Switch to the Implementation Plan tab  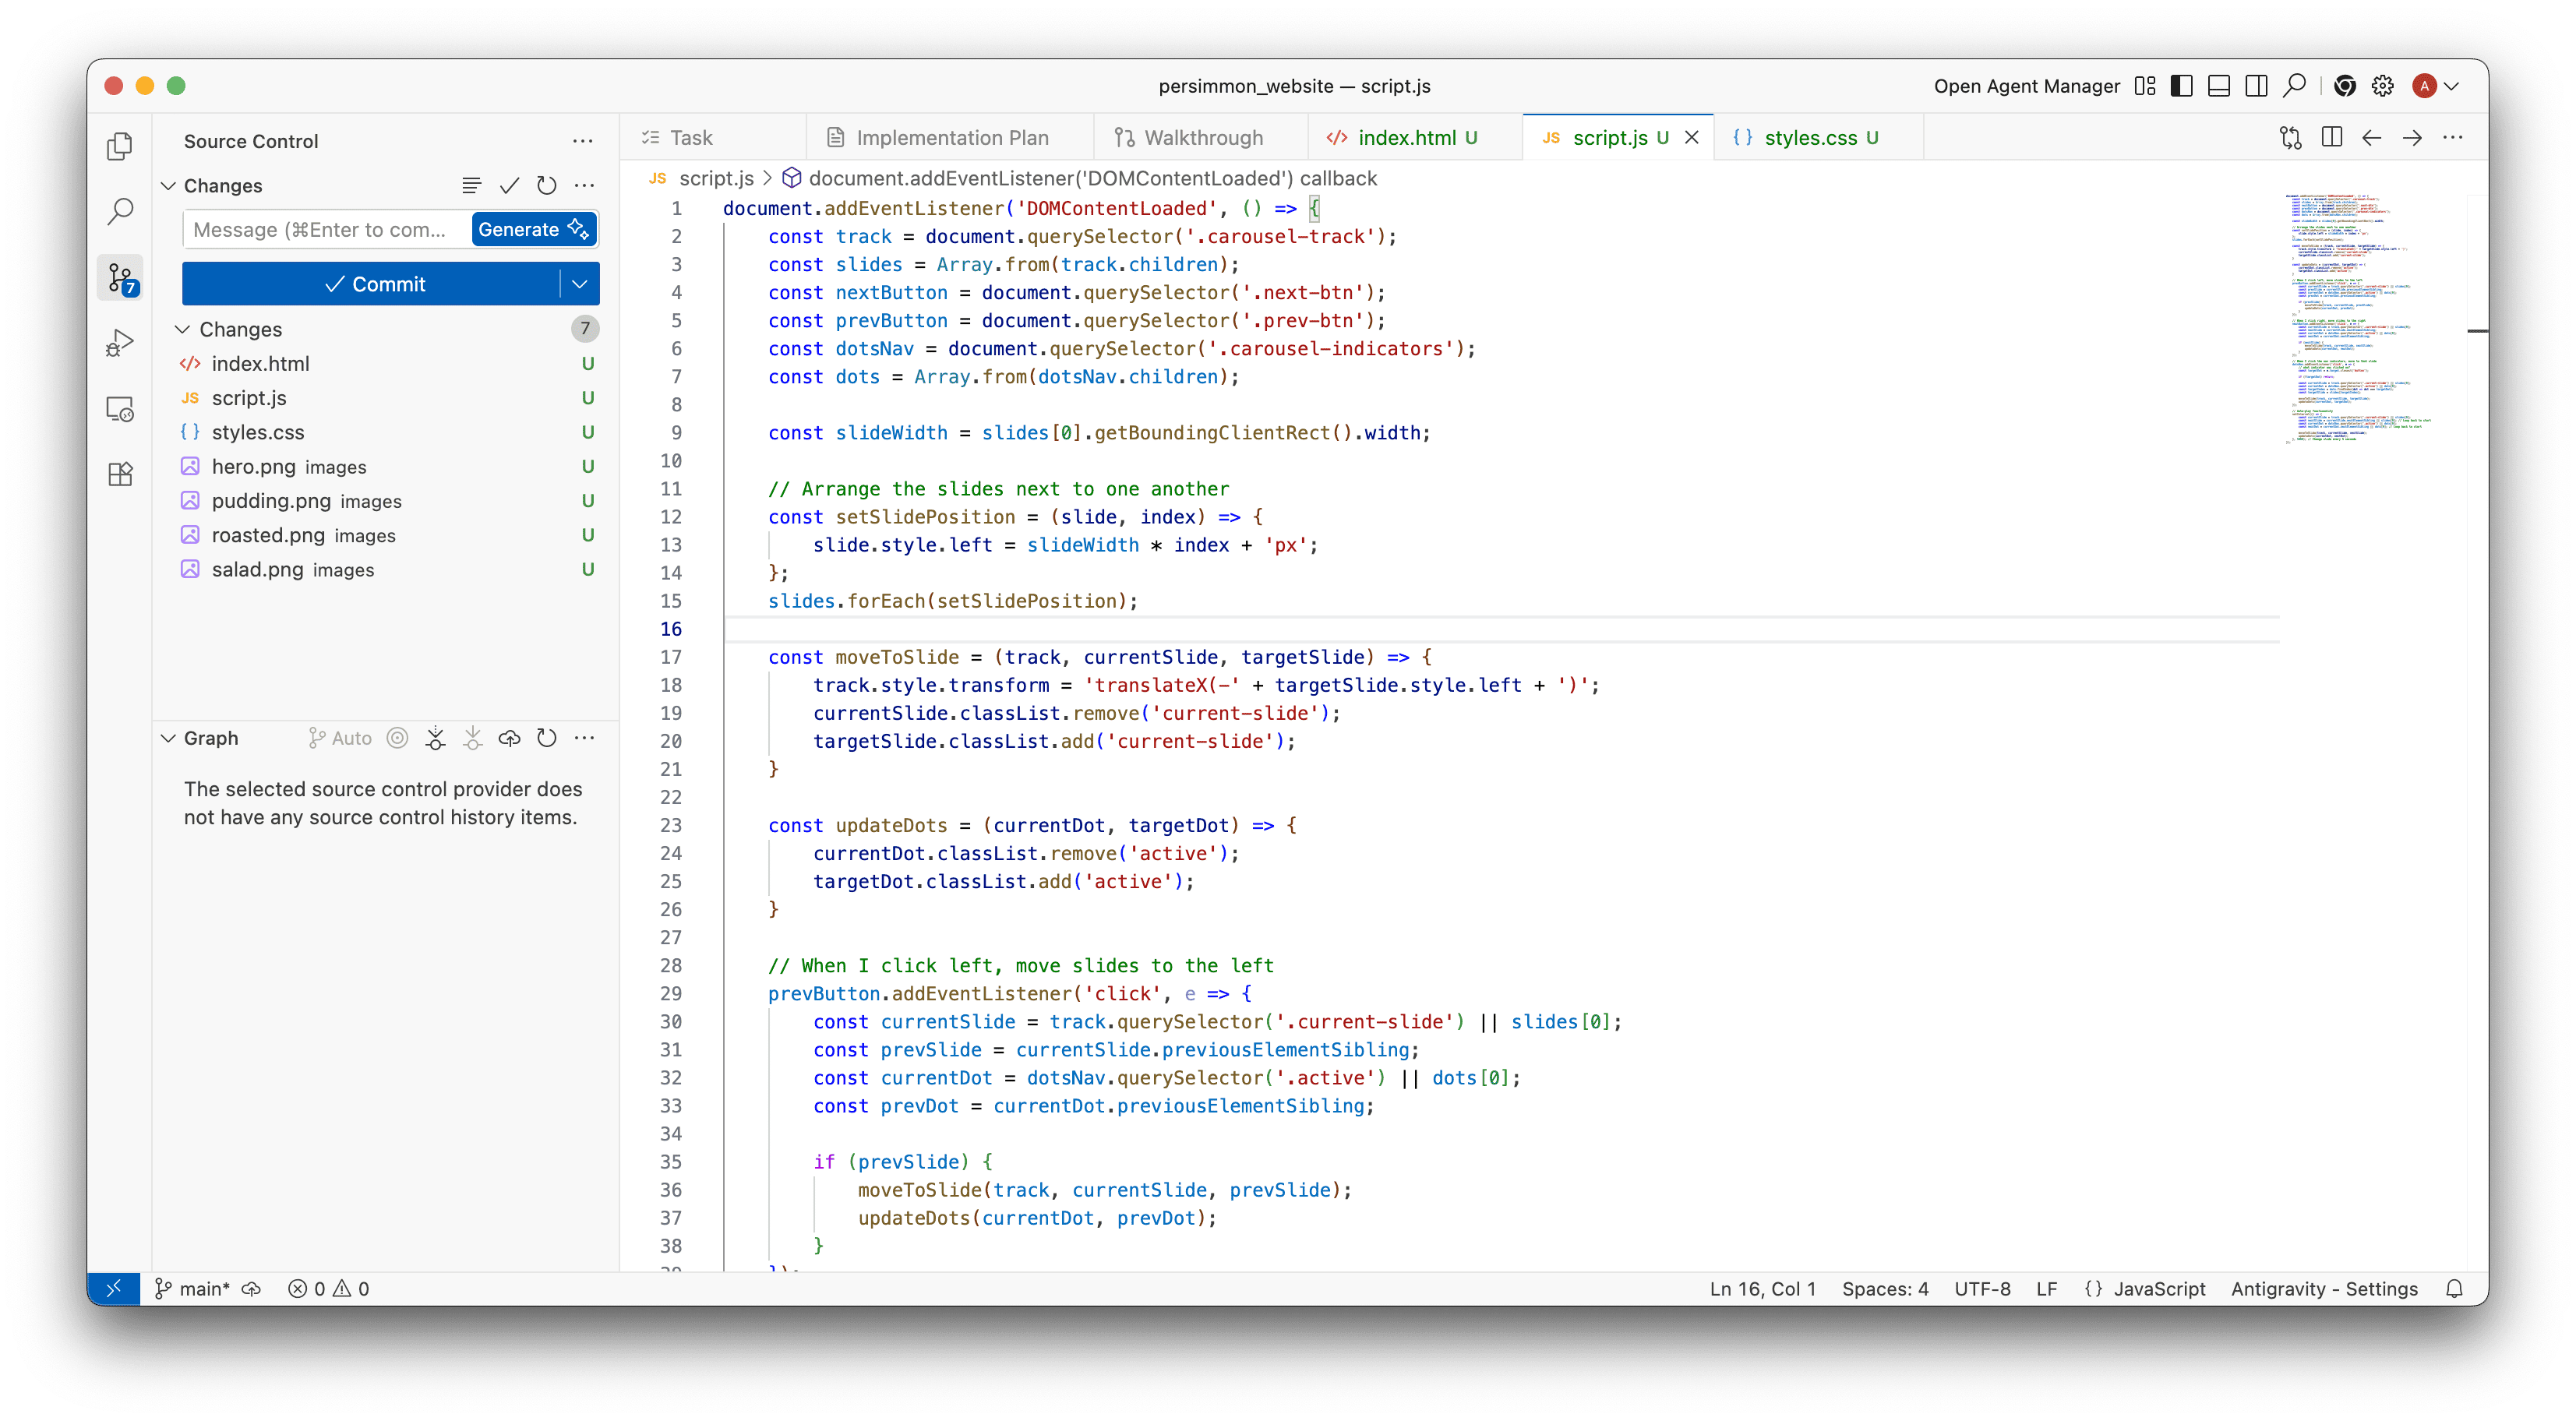949,138
